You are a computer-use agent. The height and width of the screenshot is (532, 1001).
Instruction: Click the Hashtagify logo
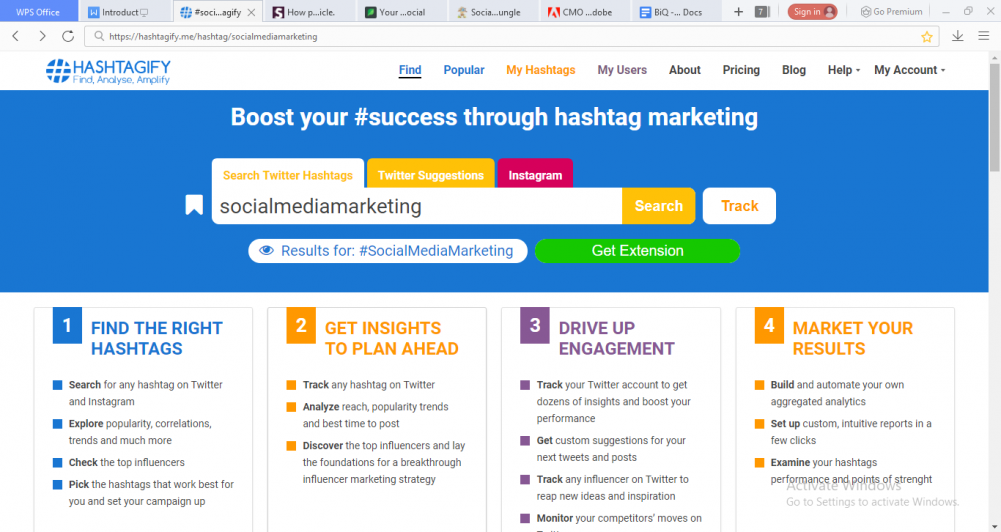tap(109, 72)
